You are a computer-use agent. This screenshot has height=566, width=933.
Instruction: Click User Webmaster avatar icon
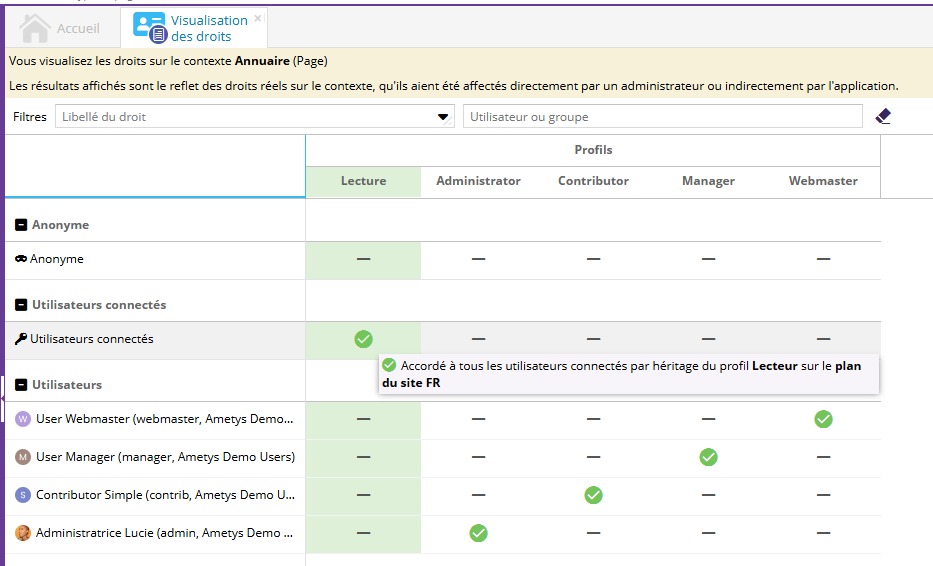(23, 419)
